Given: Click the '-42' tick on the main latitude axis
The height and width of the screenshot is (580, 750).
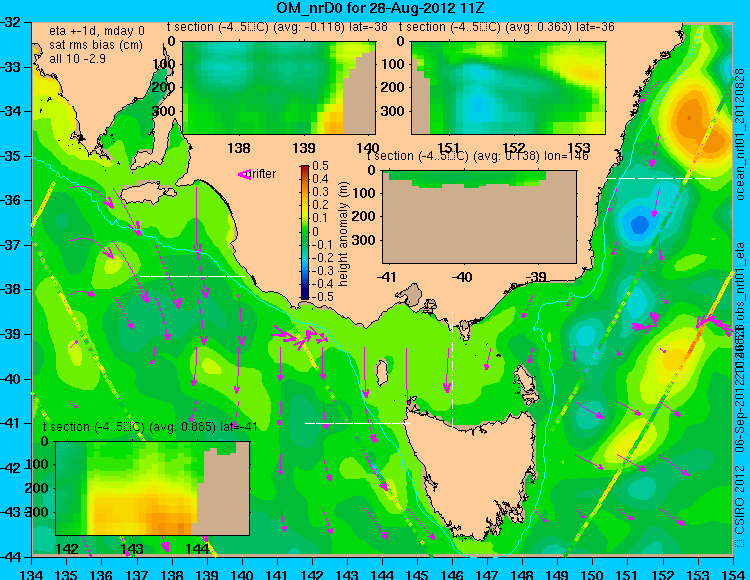Looking at the screenshot, I should coord(11,468).
